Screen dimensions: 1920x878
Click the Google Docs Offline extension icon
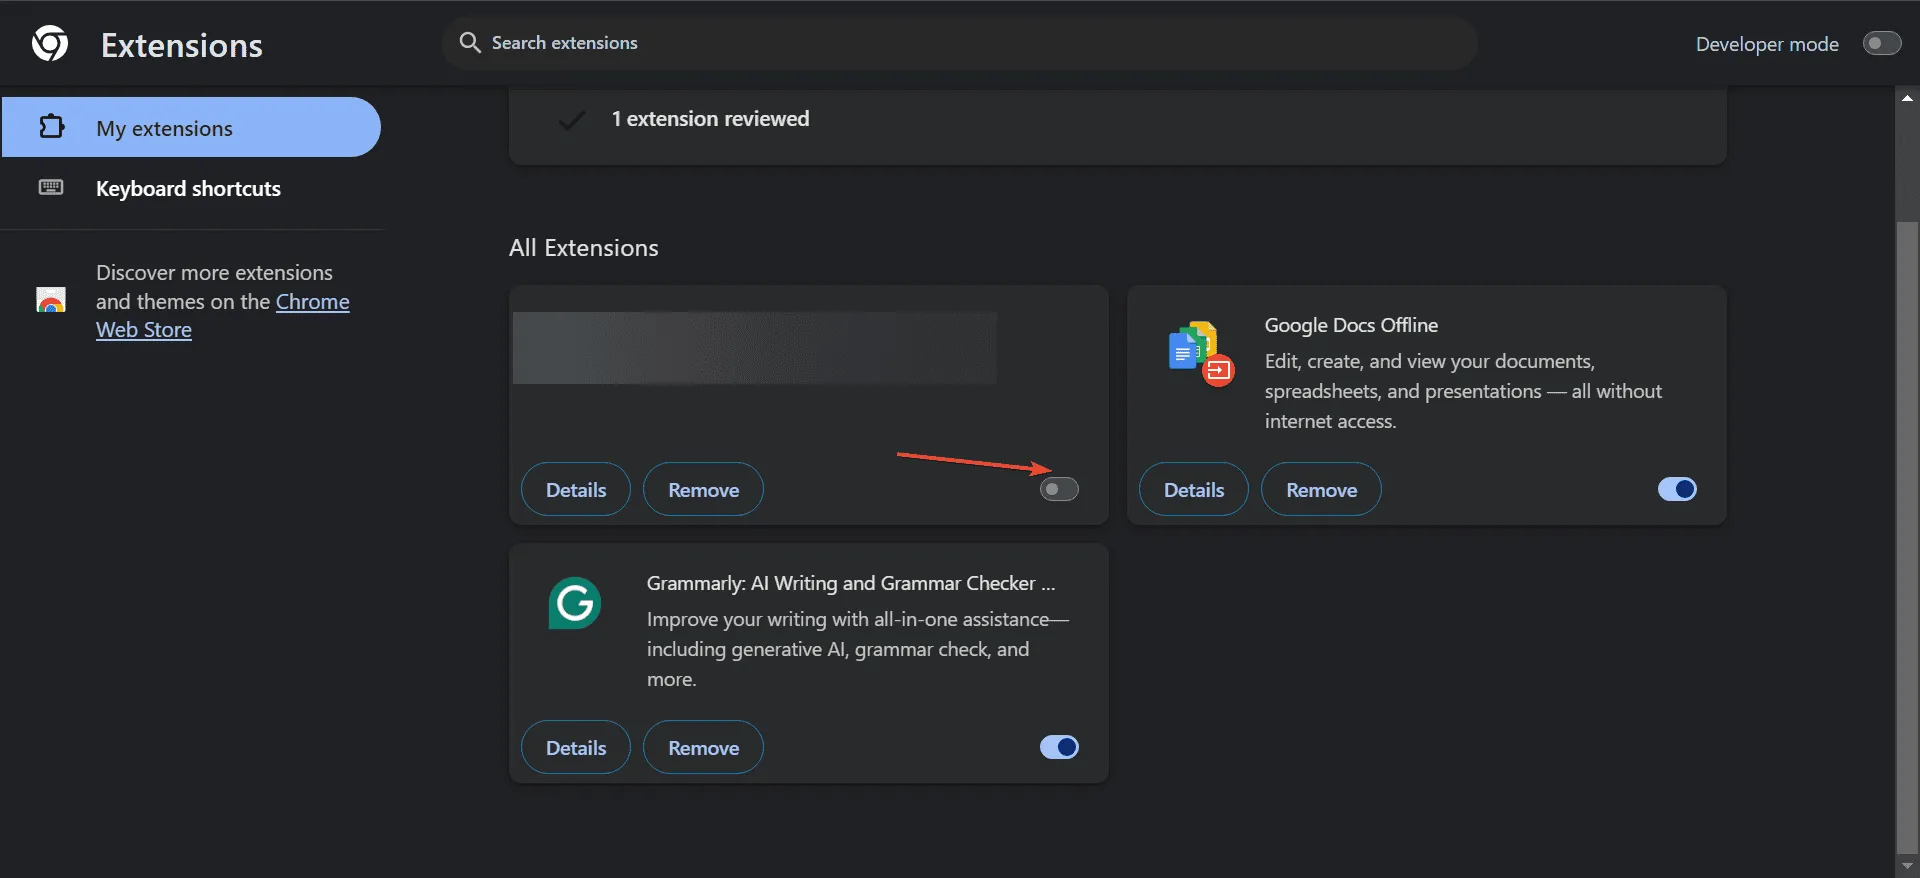coord(1200,354)
